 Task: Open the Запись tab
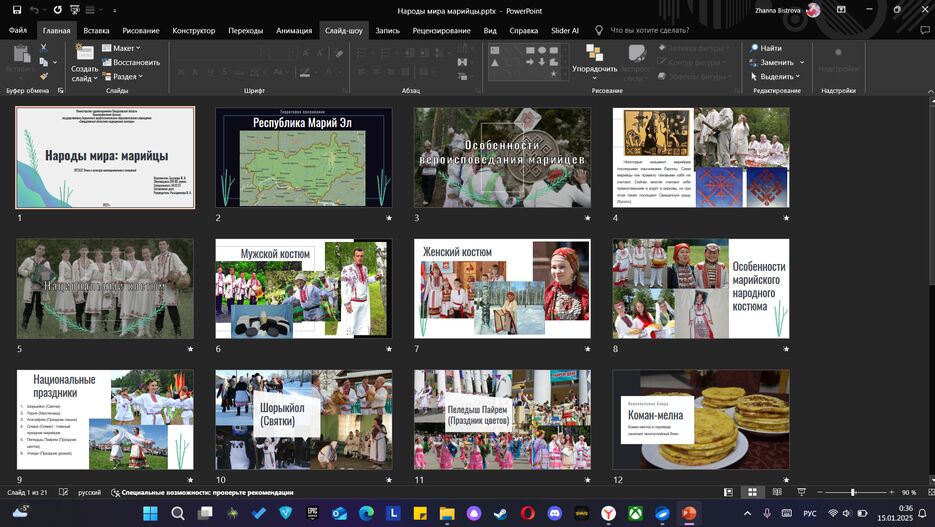(388, 30)
